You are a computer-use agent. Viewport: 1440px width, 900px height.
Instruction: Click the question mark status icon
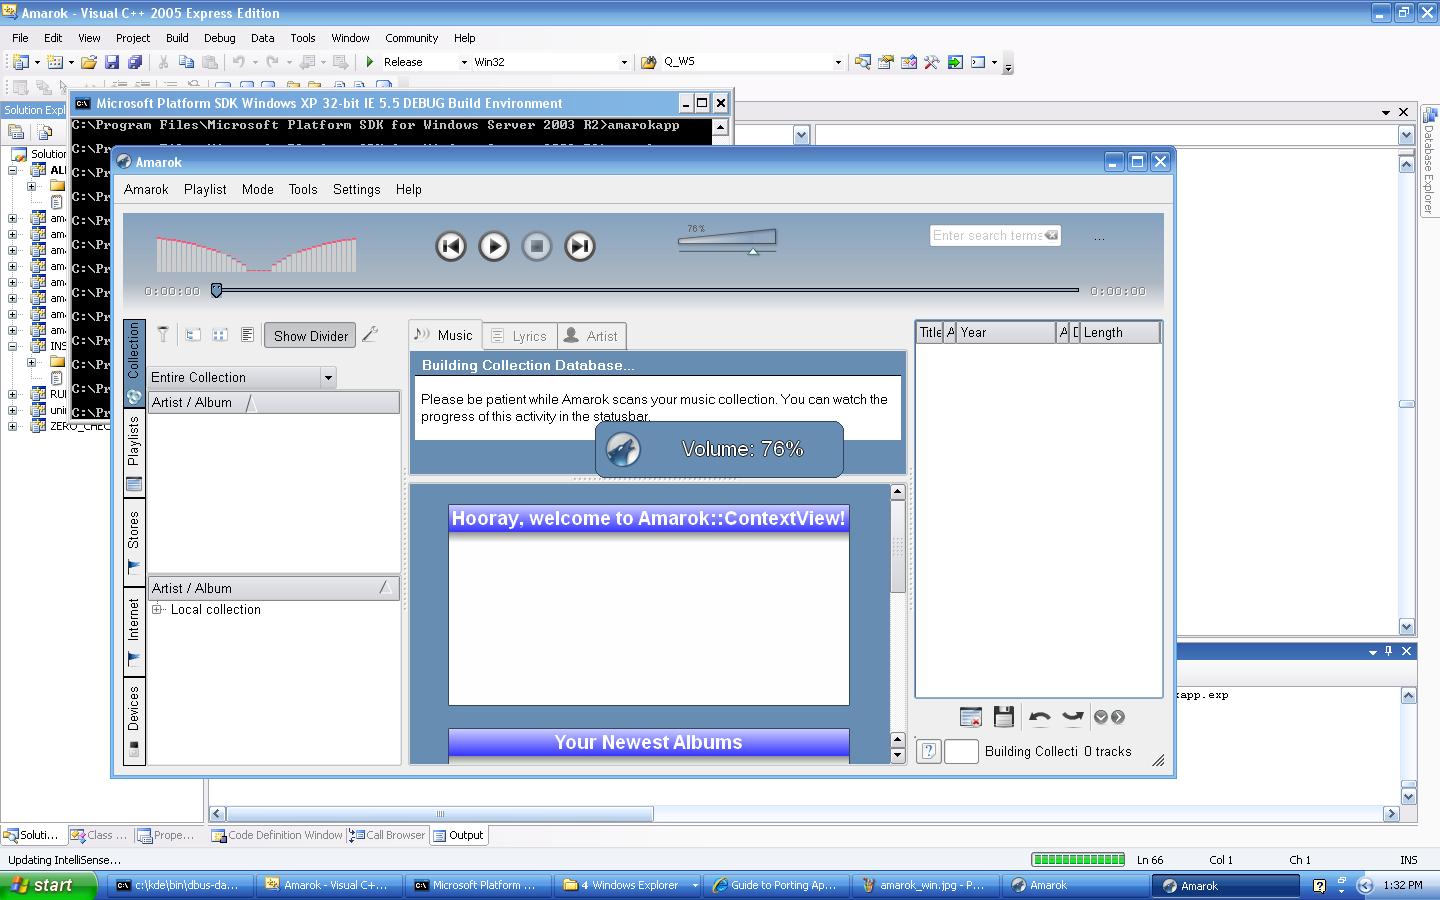pyautogui.click(x=928, y=751)
